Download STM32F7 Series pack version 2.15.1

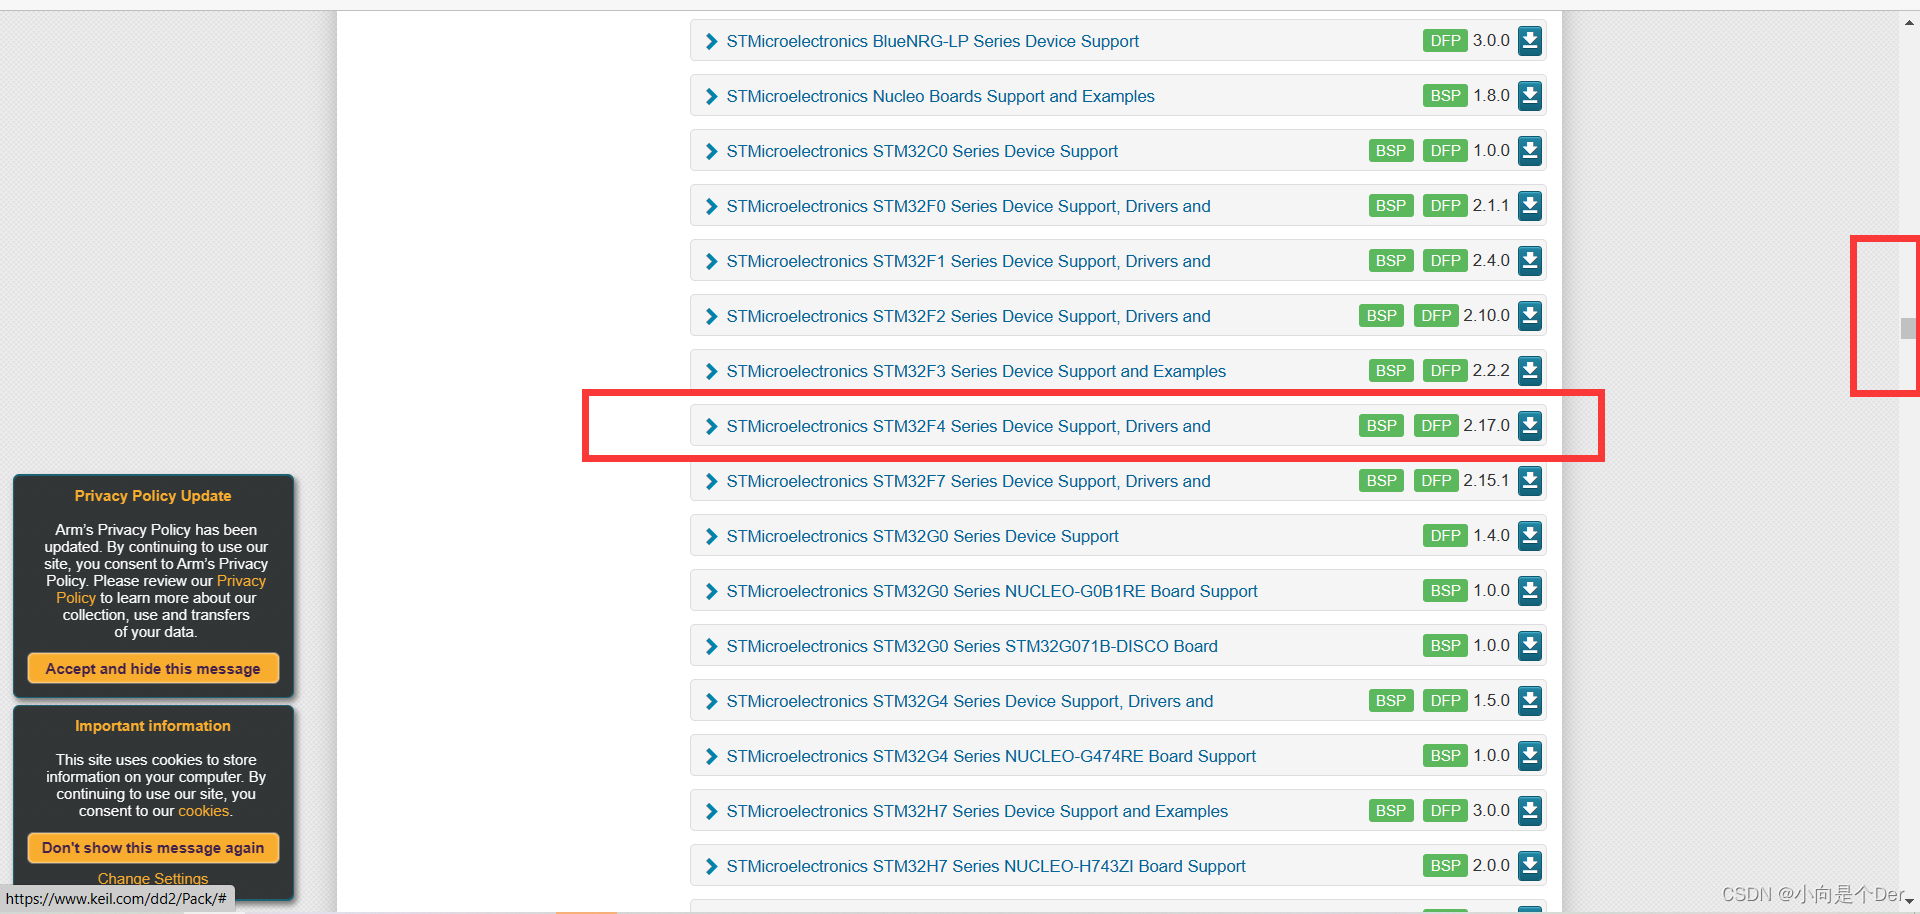[x=1529, y=481]
